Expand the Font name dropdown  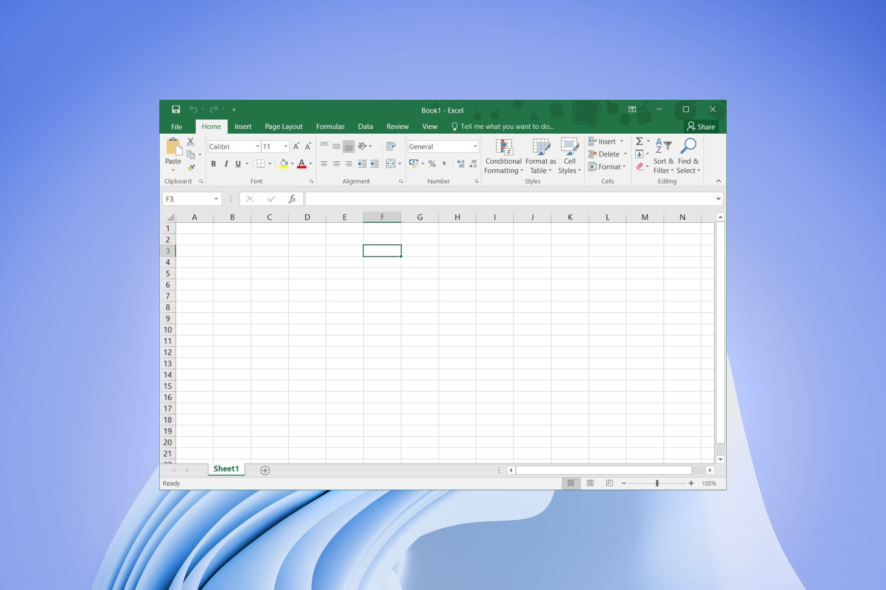point(257,146)
